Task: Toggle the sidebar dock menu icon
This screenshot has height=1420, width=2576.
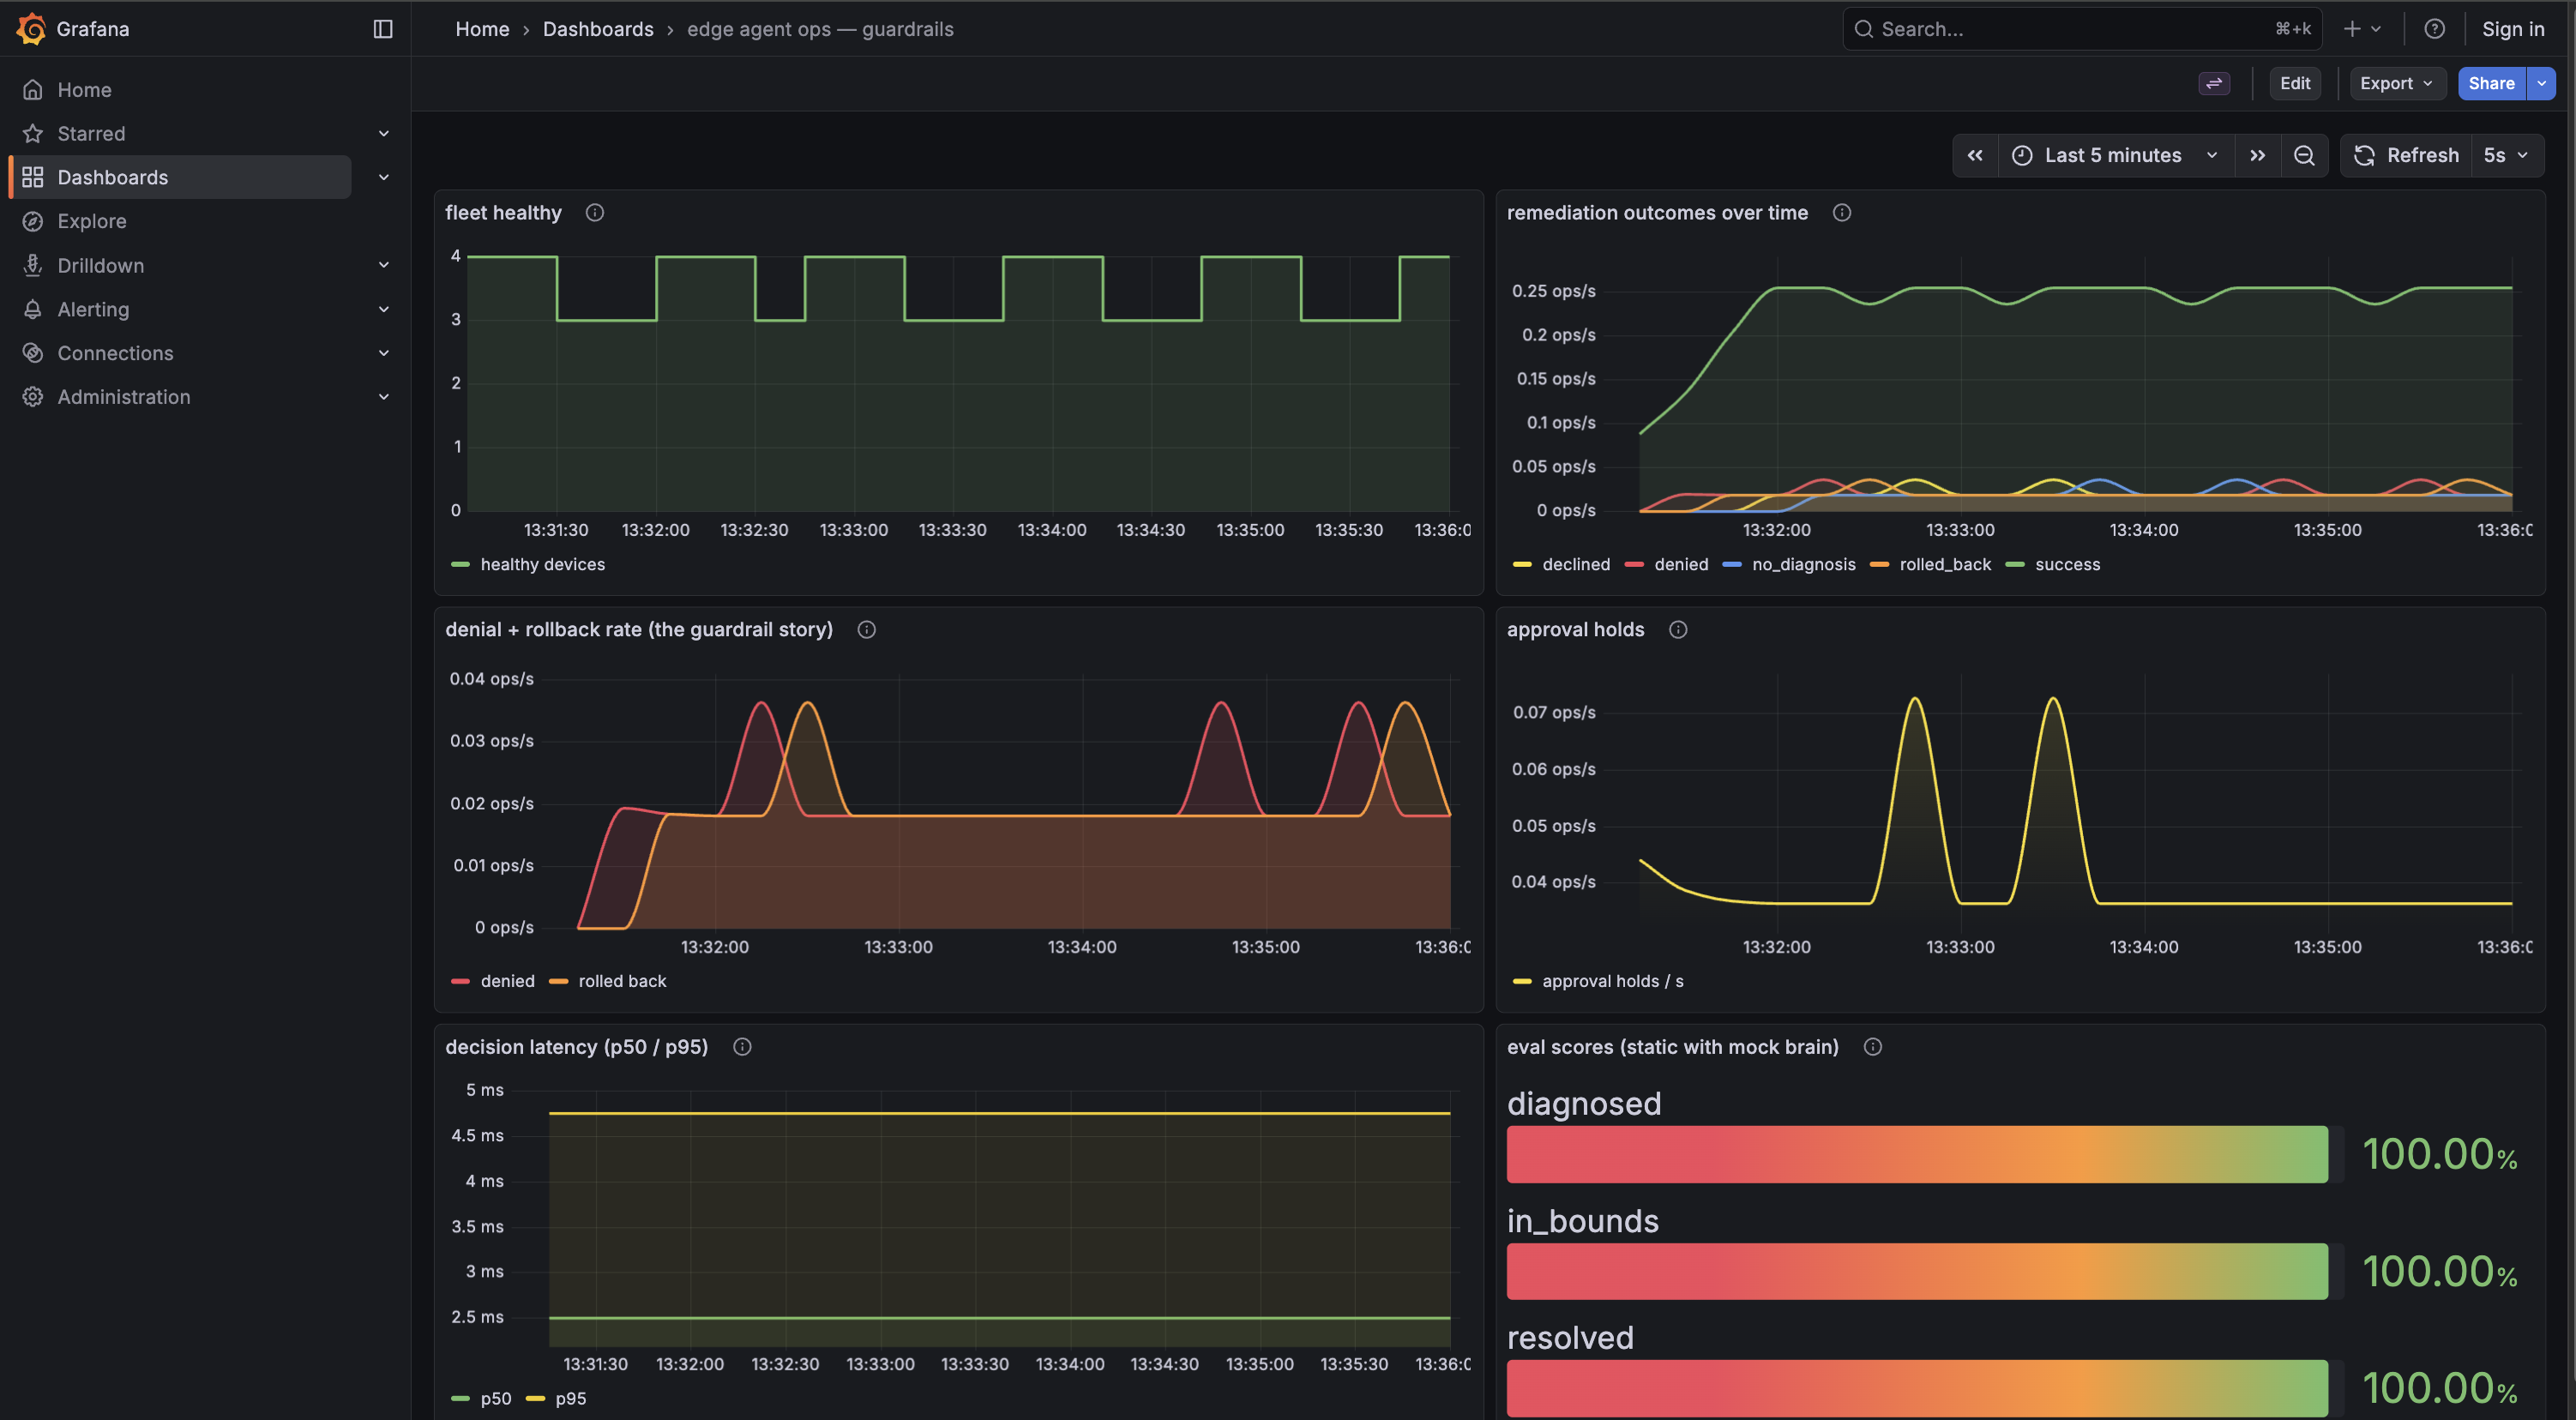Action: 383,29
